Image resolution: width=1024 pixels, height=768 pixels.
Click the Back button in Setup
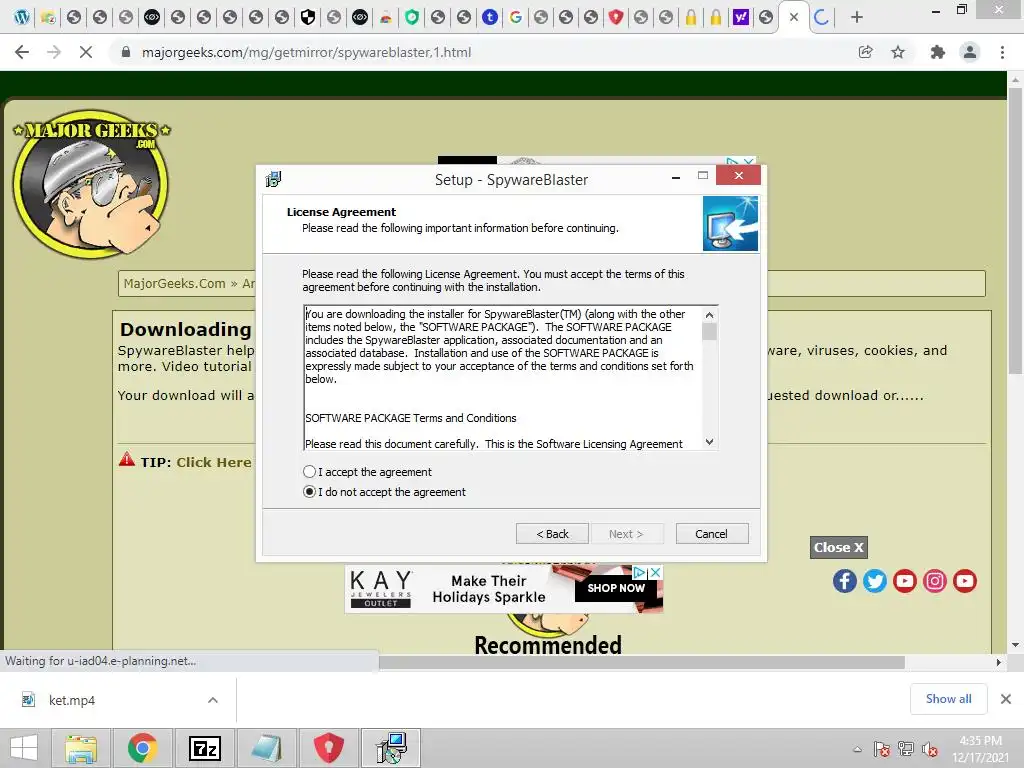552,534
